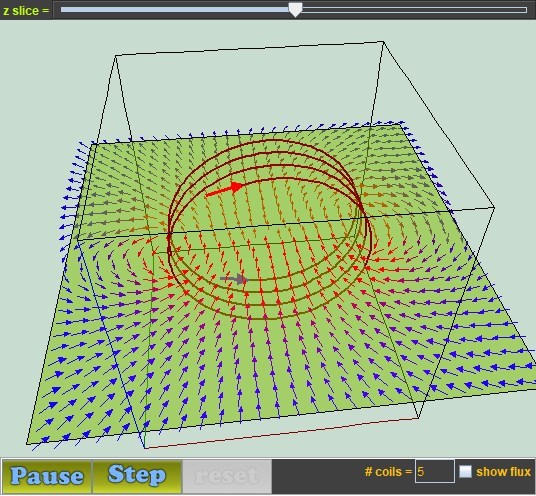Click the z slice track left of thumb
Screen dimensions: 536x496
click(175, 10)
